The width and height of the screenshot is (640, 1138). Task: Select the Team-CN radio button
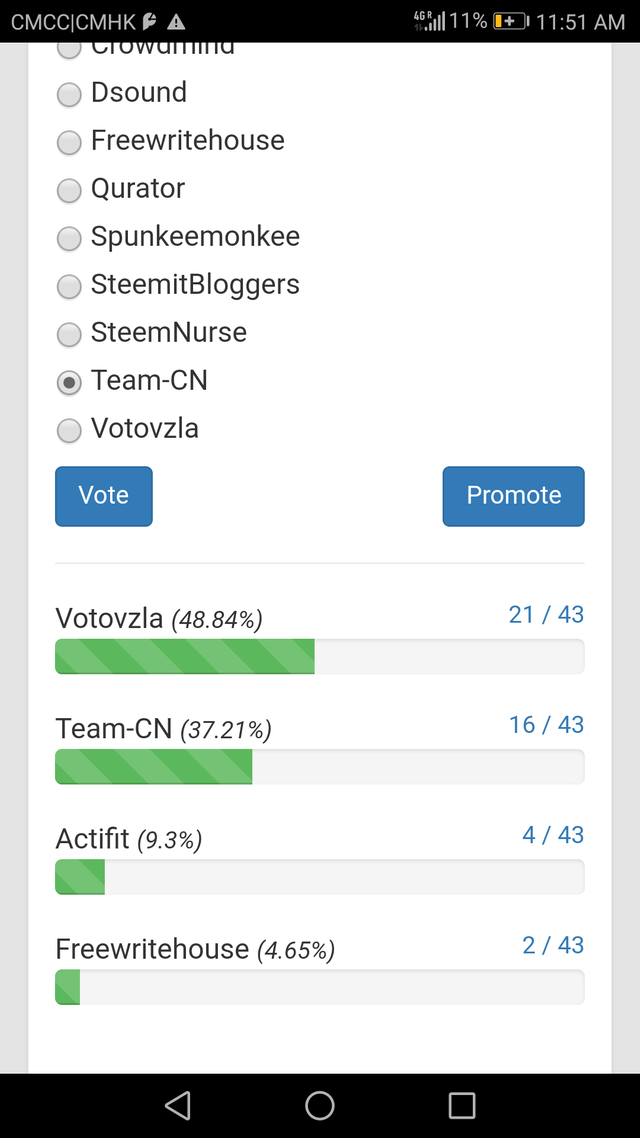tap(69, 382)
